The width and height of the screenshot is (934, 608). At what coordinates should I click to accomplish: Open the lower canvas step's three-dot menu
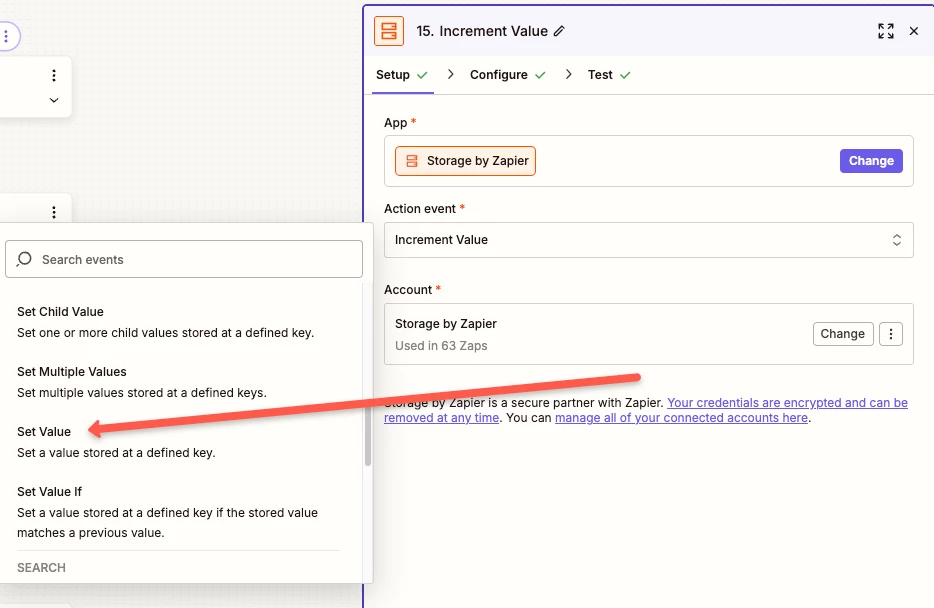(x=54, y=212)
